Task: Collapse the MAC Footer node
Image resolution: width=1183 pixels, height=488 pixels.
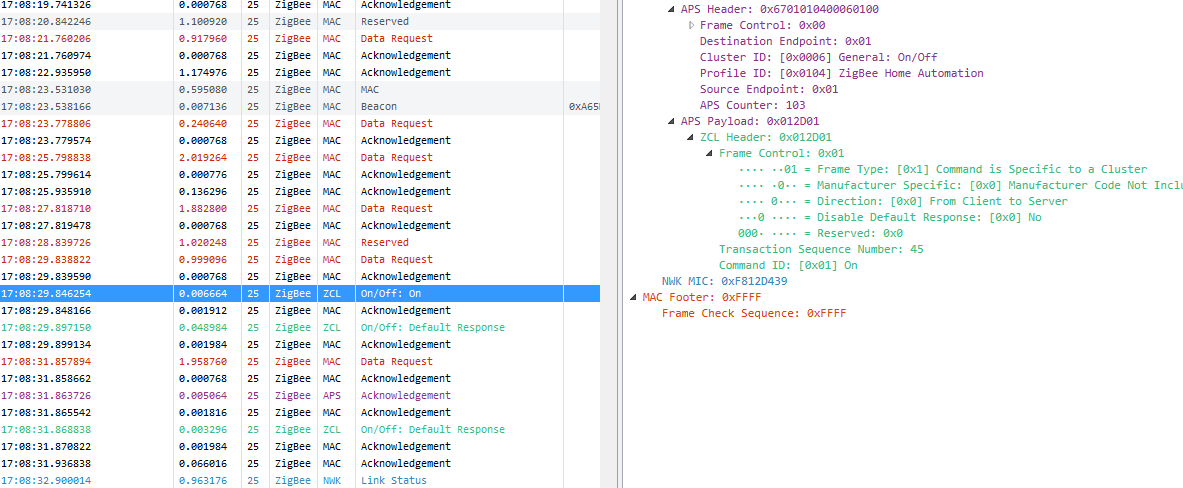Action: (633, 298)
